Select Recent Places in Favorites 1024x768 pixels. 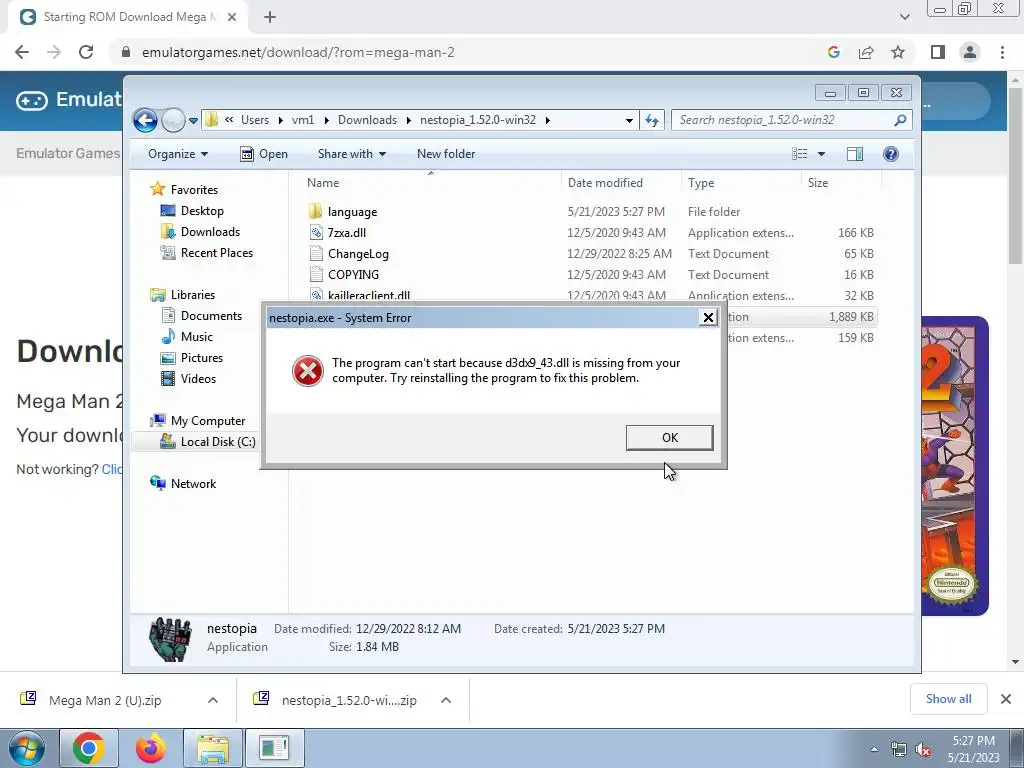coord(217,253)
